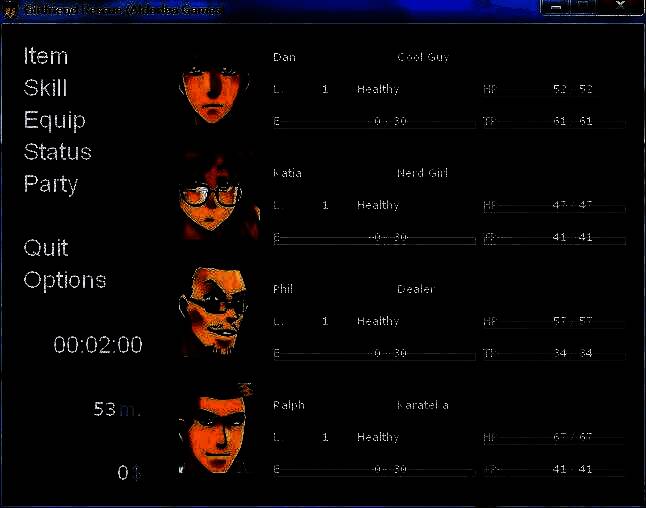
Task: Open the Item menu
Action: pyautogui.click(x=46, y=56)
